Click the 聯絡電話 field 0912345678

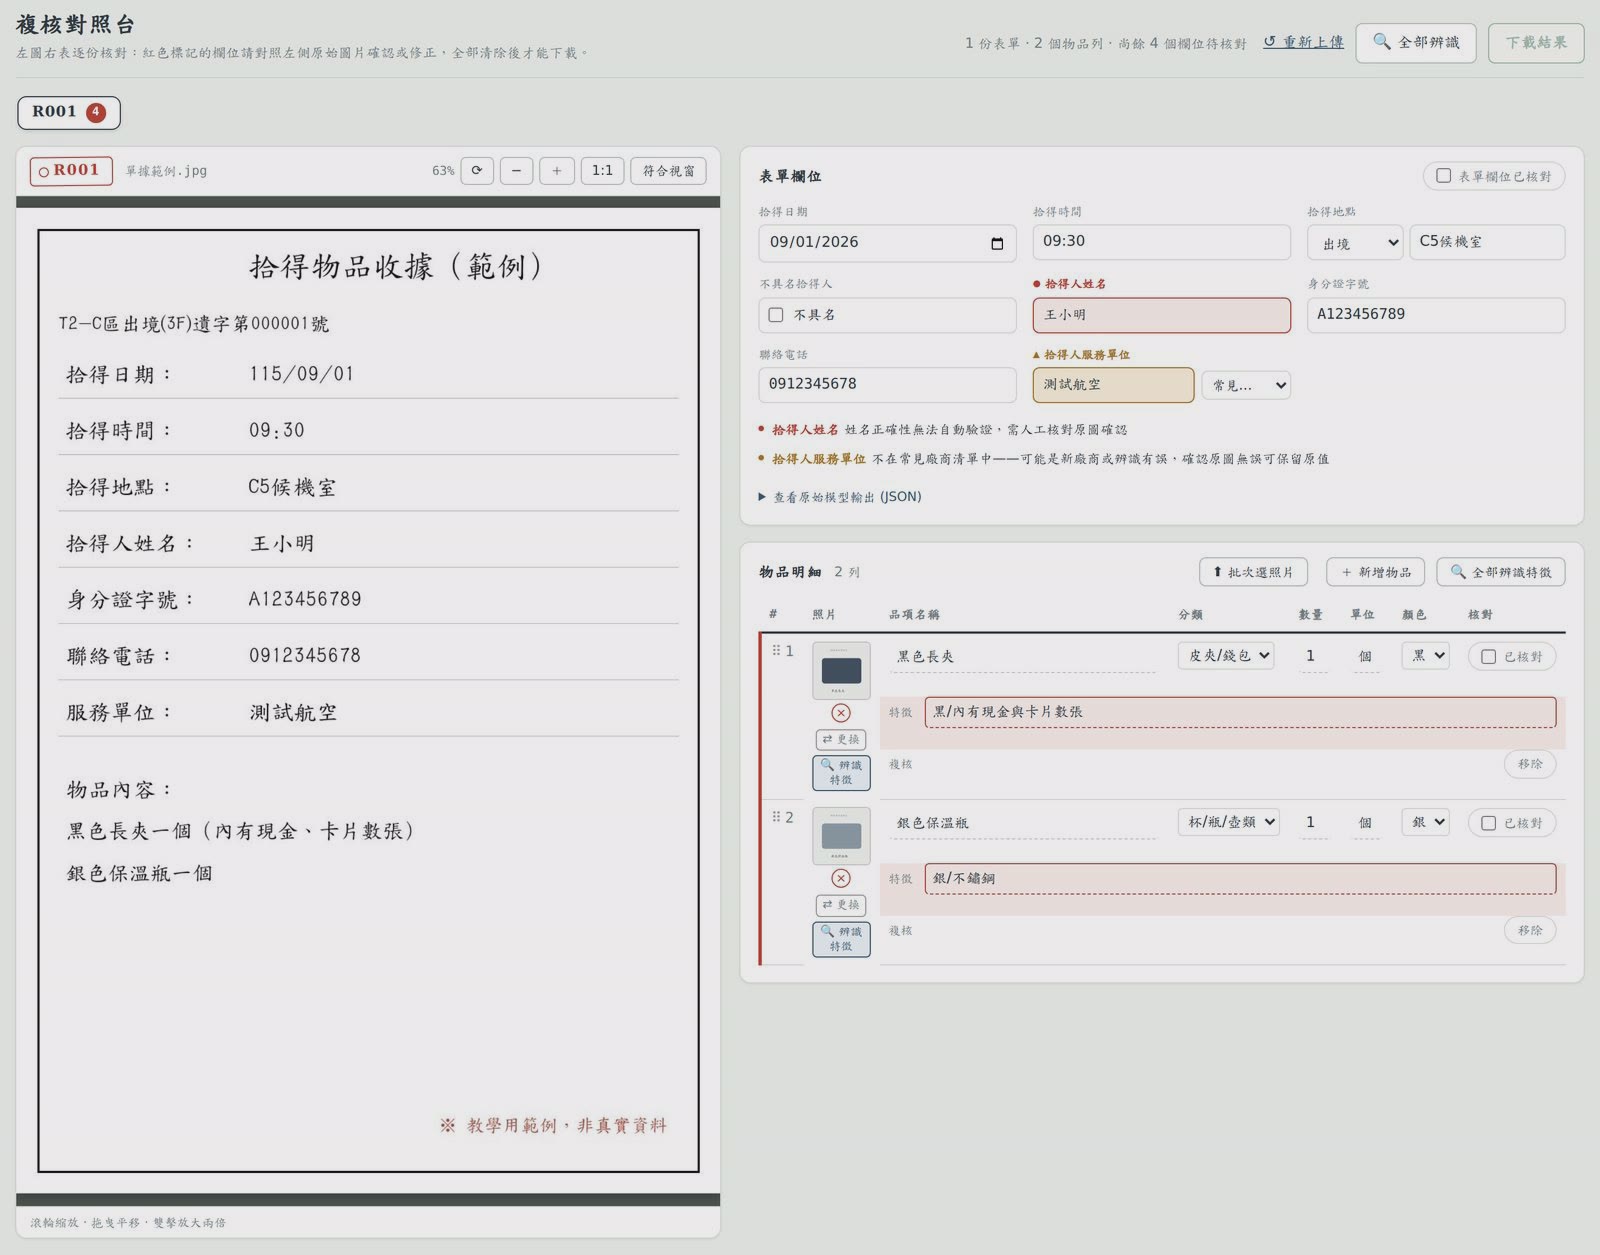coord(887,385)
